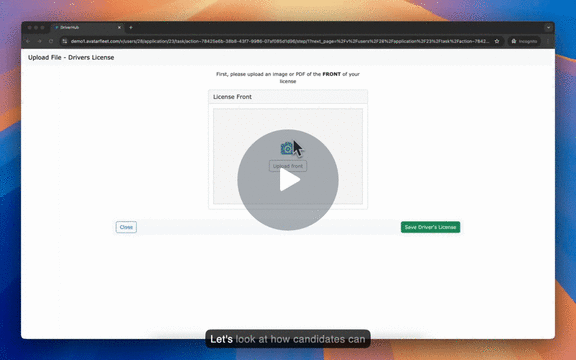This screenshot has height=360, width=576.
Task: Bookmark this page with star icon
Action: (497, 41)
